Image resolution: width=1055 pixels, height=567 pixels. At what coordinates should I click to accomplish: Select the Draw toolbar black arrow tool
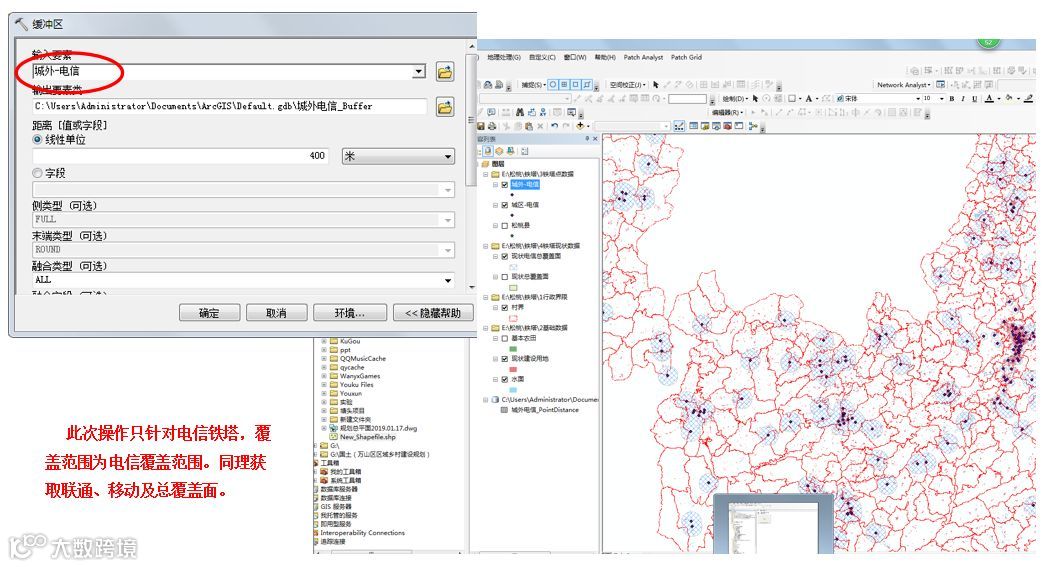[x=755, y=98]
